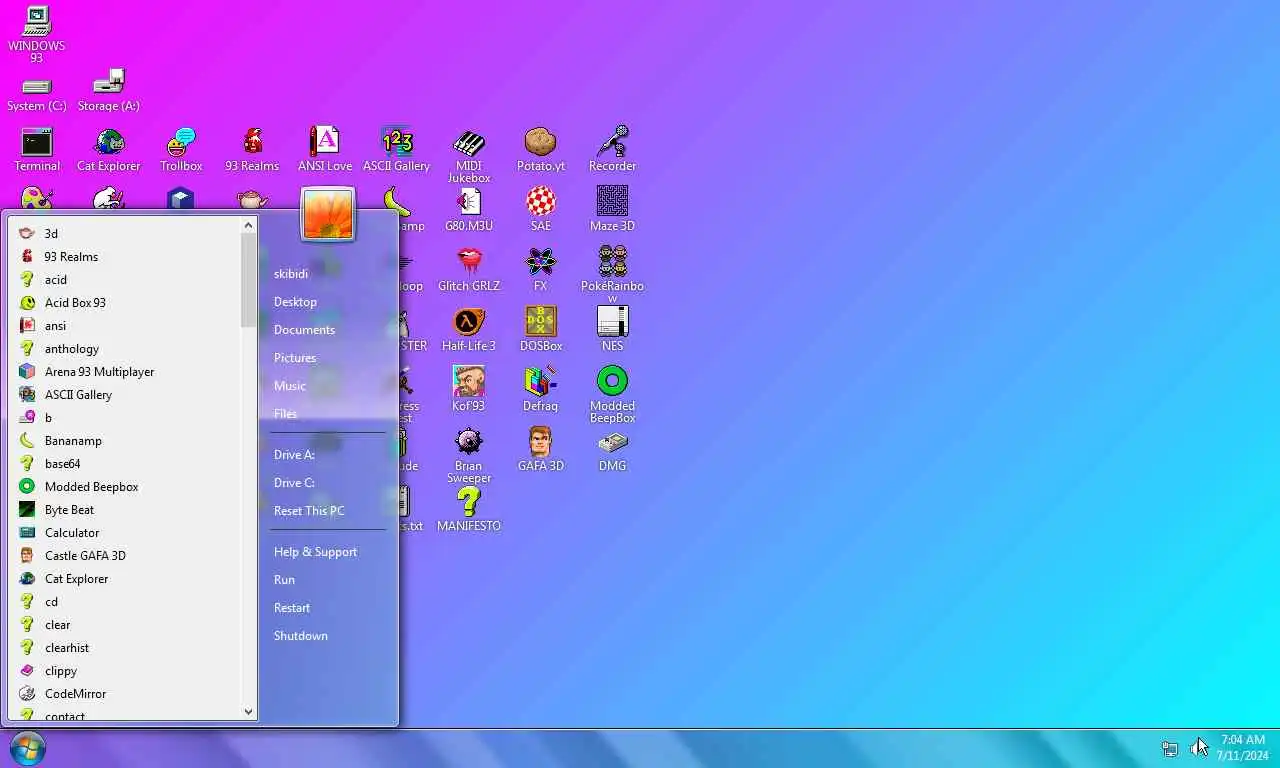Select 3d in the start menu list
The image size is (1280, 768).
coord(125,233)
